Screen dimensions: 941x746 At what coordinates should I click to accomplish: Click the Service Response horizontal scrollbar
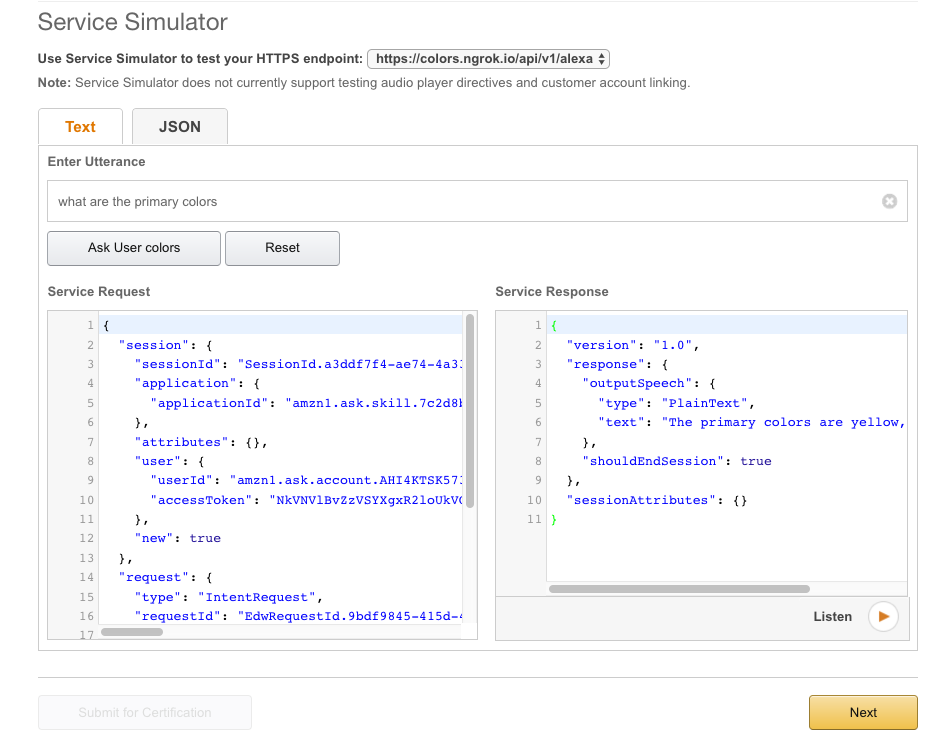point(679,589)
